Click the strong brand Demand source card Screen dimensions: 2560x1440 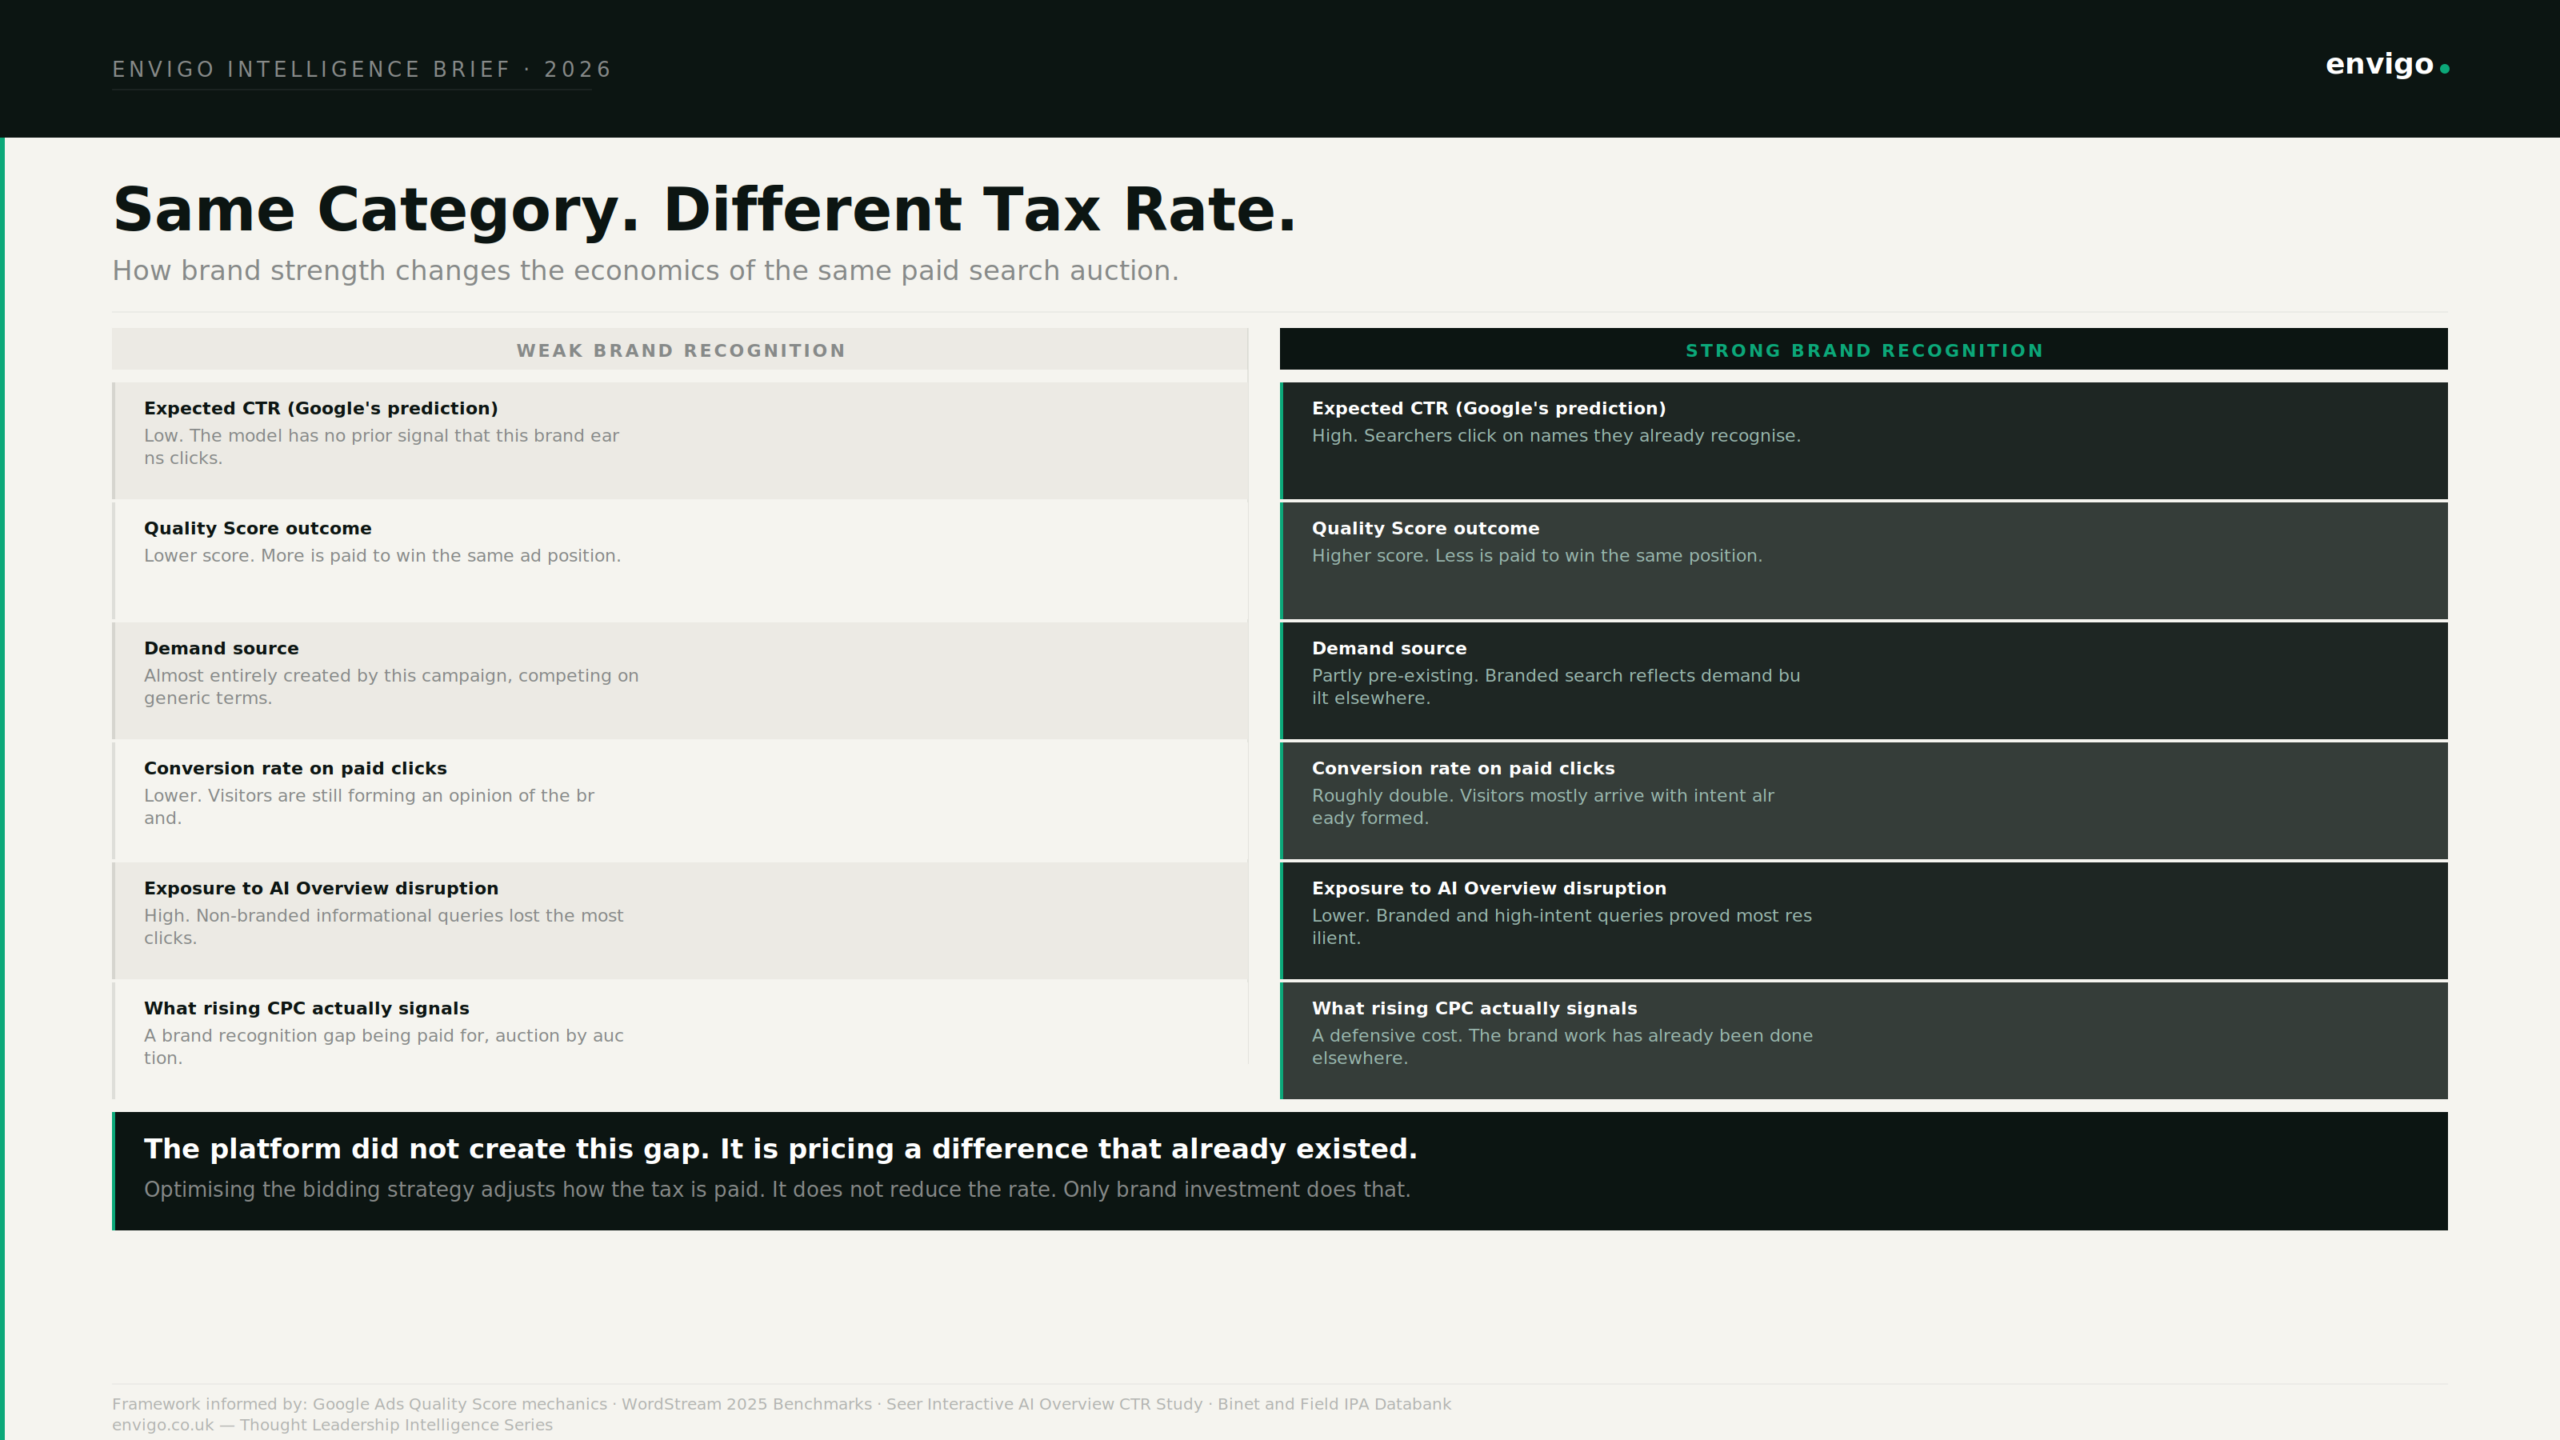(1863, 680)
